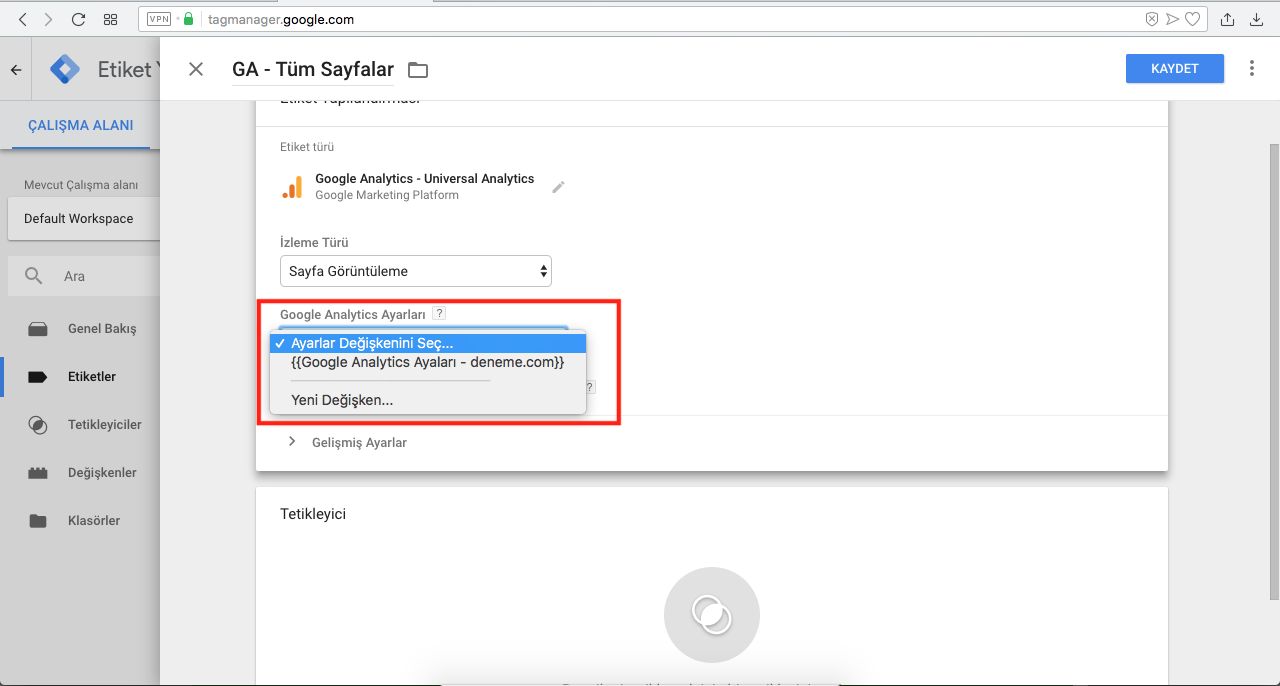
Task: Open the browser downloads icon
Action: [1257, 19]
